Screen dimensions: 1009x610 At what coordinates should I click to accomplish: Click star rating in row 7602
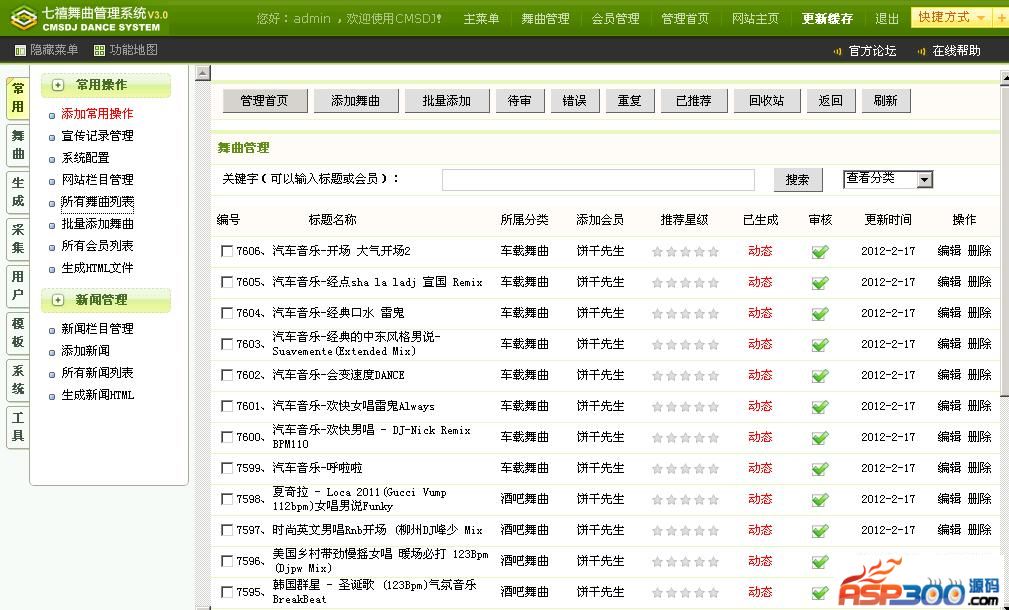[x=685, y=376]
